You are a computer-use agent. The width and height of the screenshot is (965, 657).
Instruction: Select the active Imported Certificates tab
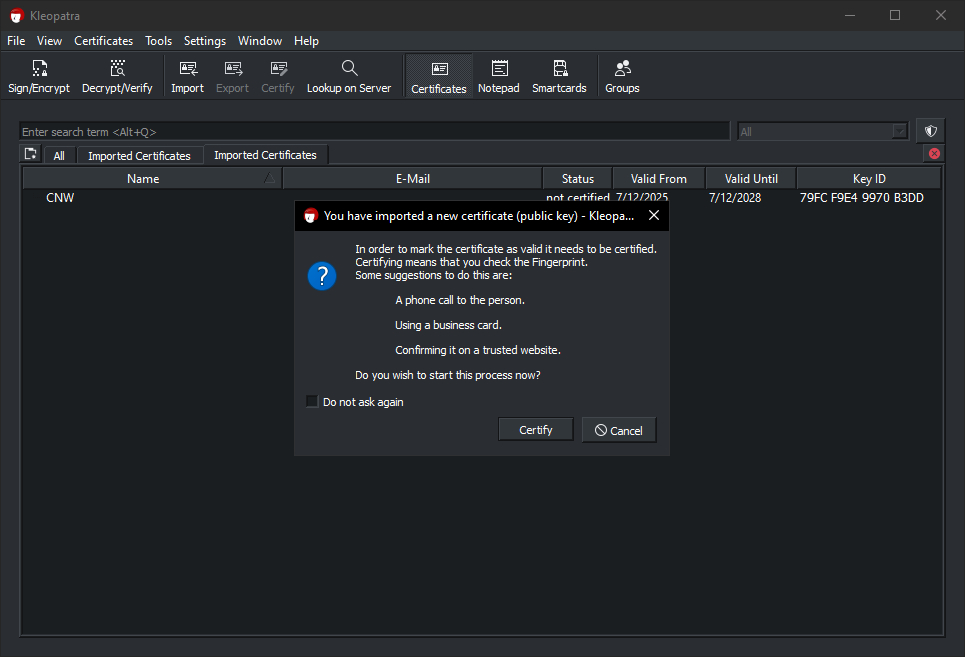(265, 155)
